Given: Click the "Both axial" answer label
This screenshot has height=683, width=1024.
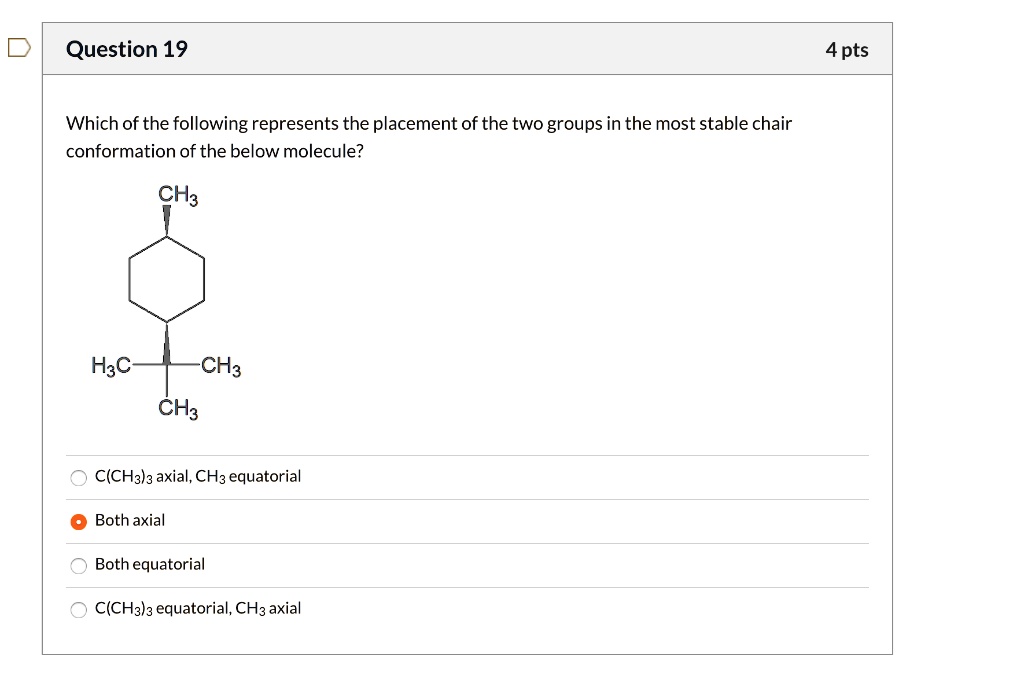Looking at the screenshot, I should [x=130, y=520].
